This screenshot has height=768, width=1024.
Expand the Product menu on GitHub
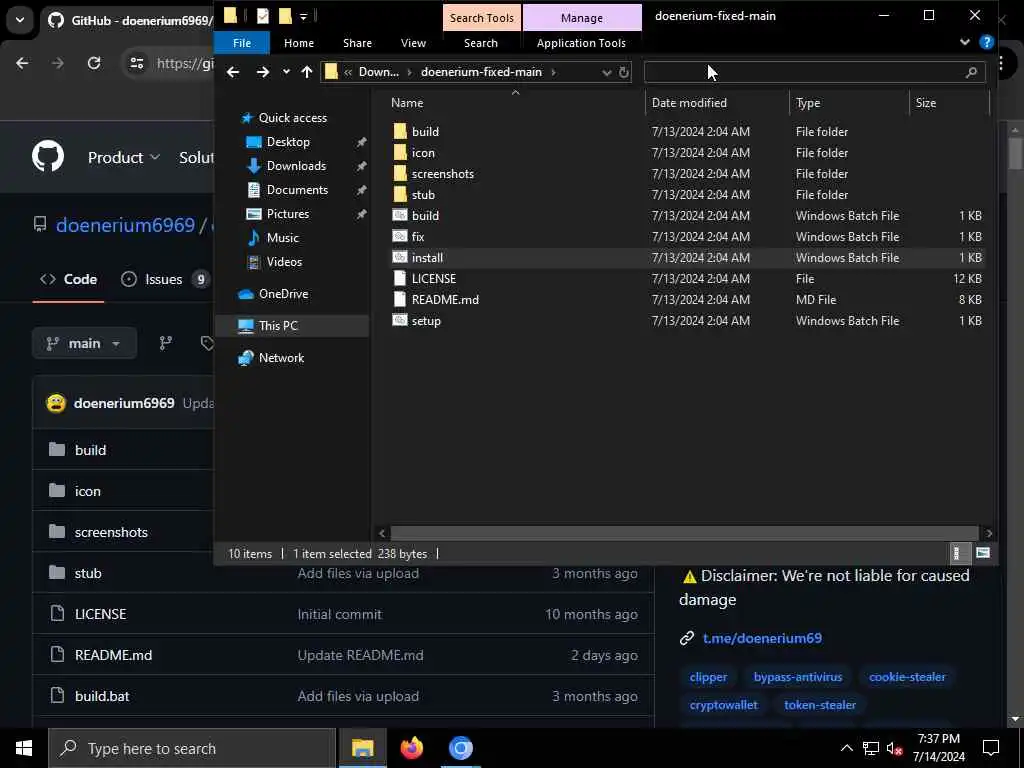[123, 157]
